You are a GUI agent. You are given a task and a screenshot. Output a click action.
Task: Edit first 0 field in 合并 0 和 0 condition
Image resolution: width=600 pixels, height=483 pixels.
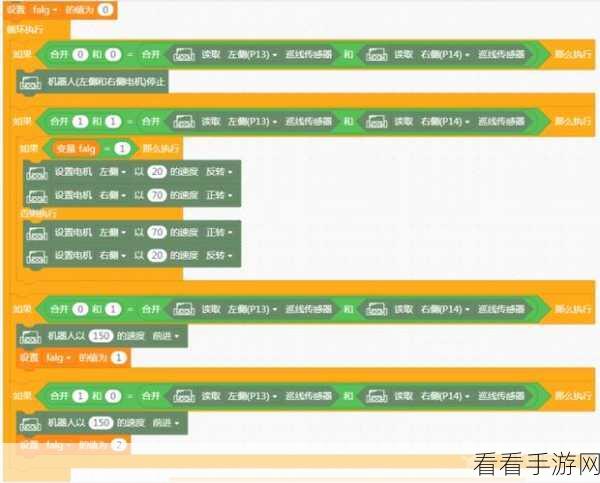80,54
